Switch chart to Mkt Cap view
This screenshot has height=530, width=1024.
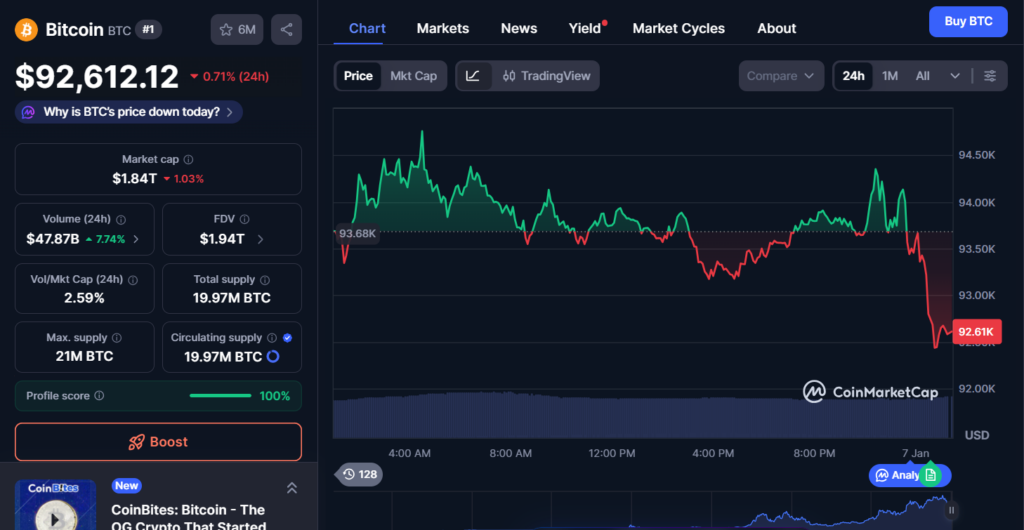point(413,76)
